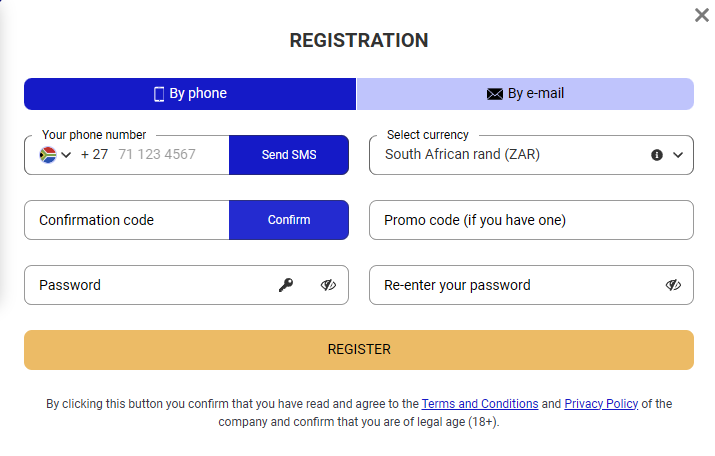Click the key icon in Password field
The width and height of the screenshot is (715, 456).
point(286,285)
